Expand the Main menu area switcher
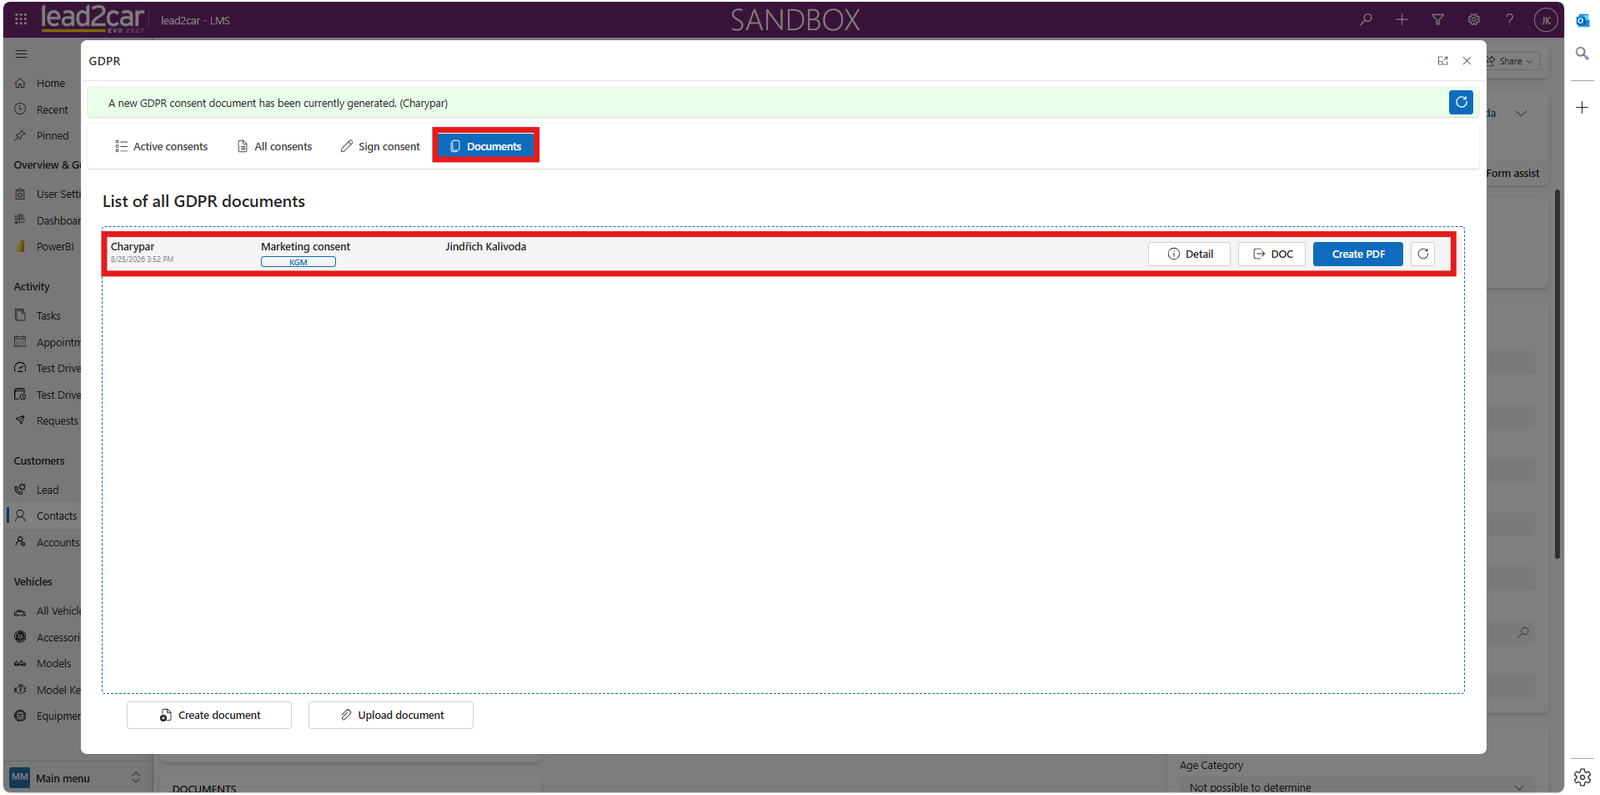The width and height of the screenshot is (1600, 795). 75,778
